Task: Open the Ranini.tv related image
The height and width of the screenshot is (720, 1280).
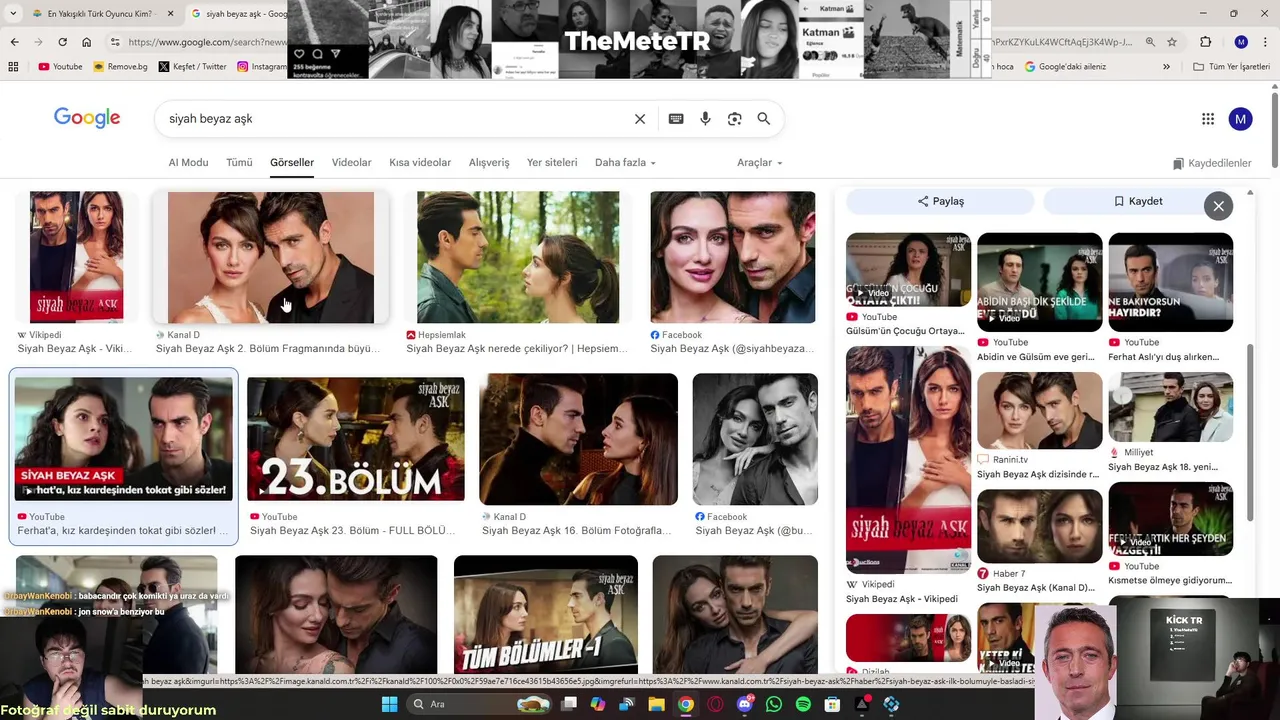Action: (1040, 411)
